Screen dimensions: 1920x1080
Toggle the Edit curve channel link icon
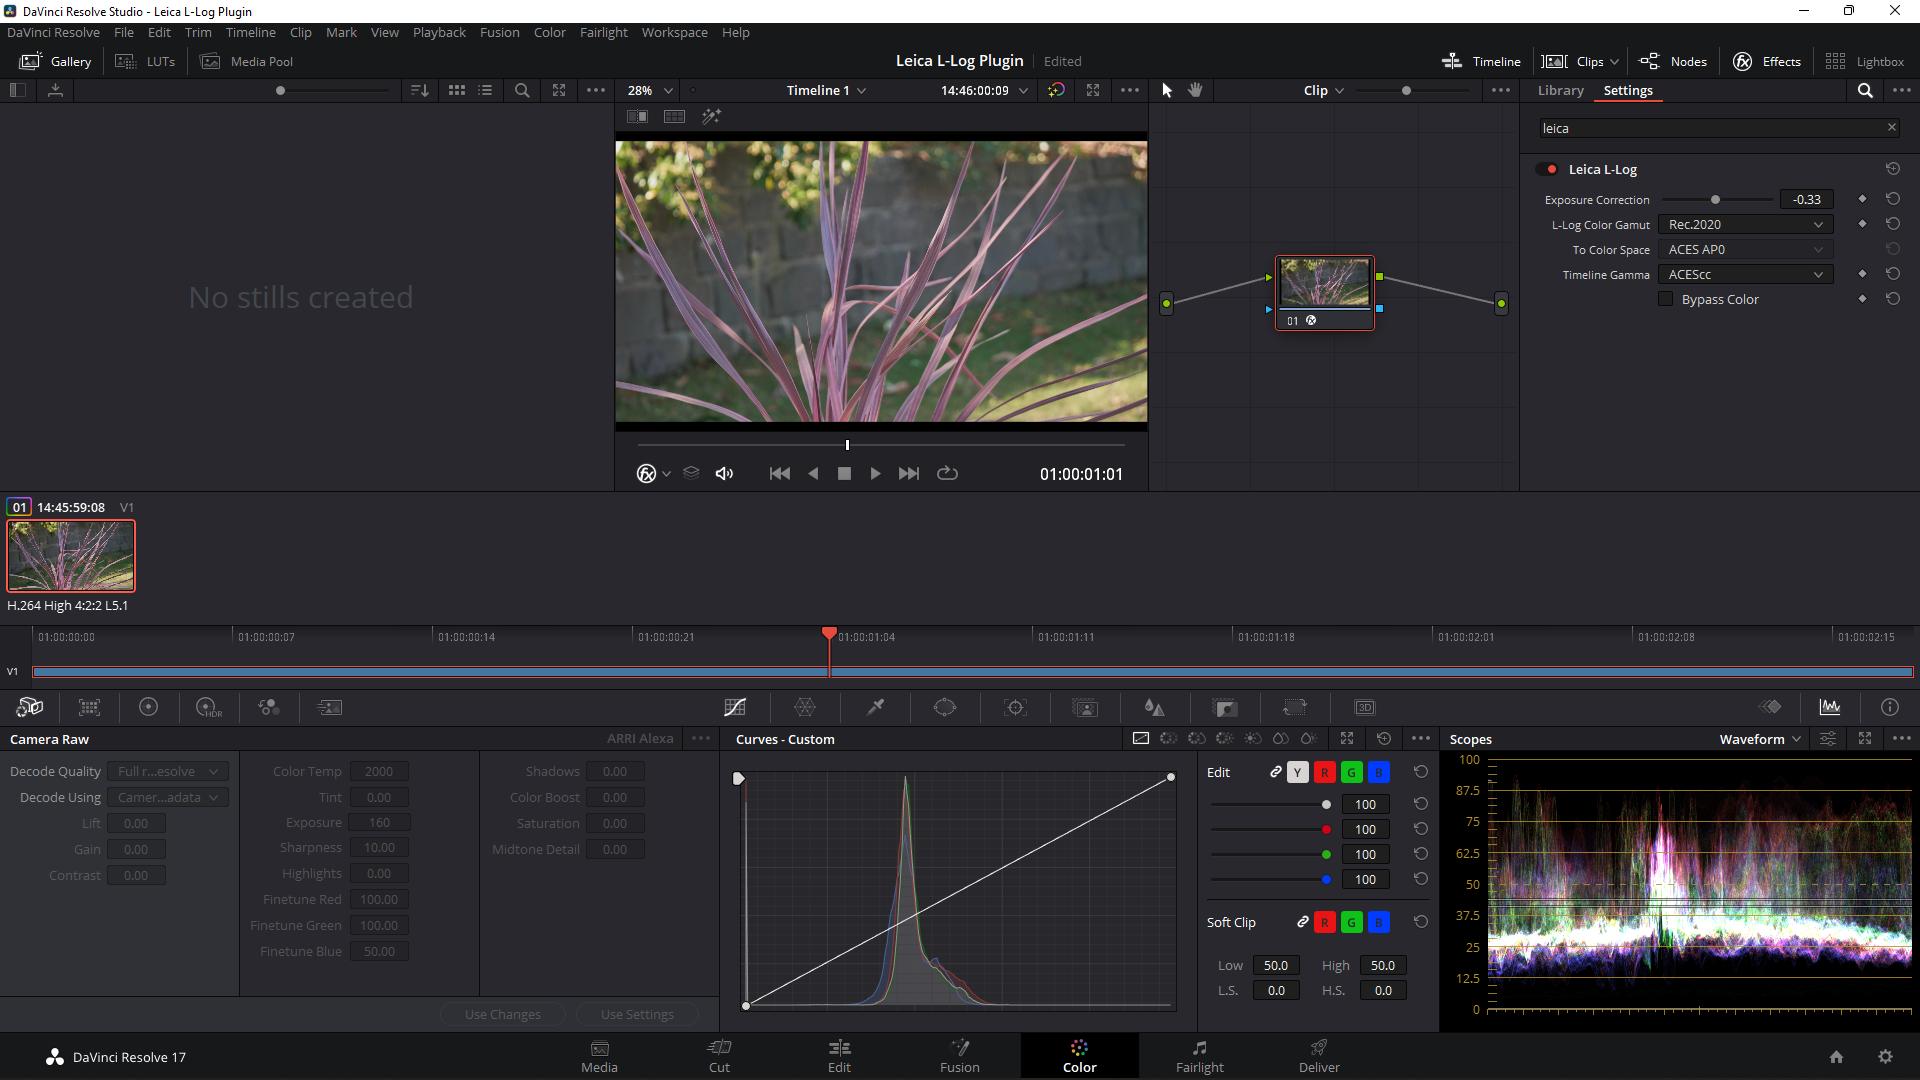[x=1275, y=772]
